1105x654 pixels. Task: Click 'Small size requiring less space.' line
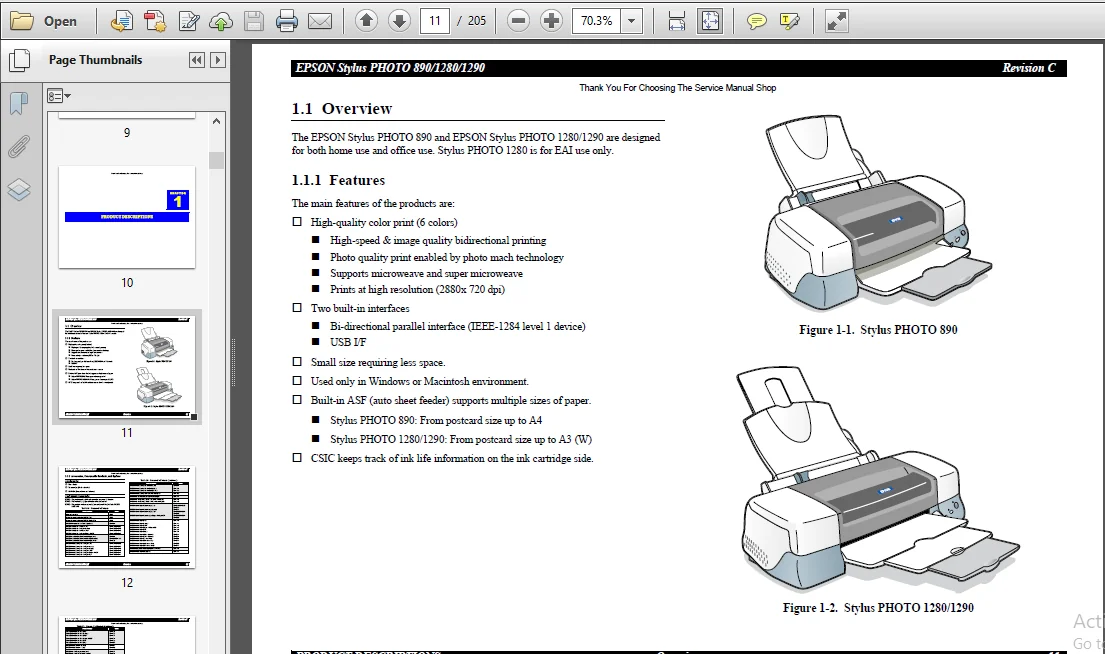point(378,362)
